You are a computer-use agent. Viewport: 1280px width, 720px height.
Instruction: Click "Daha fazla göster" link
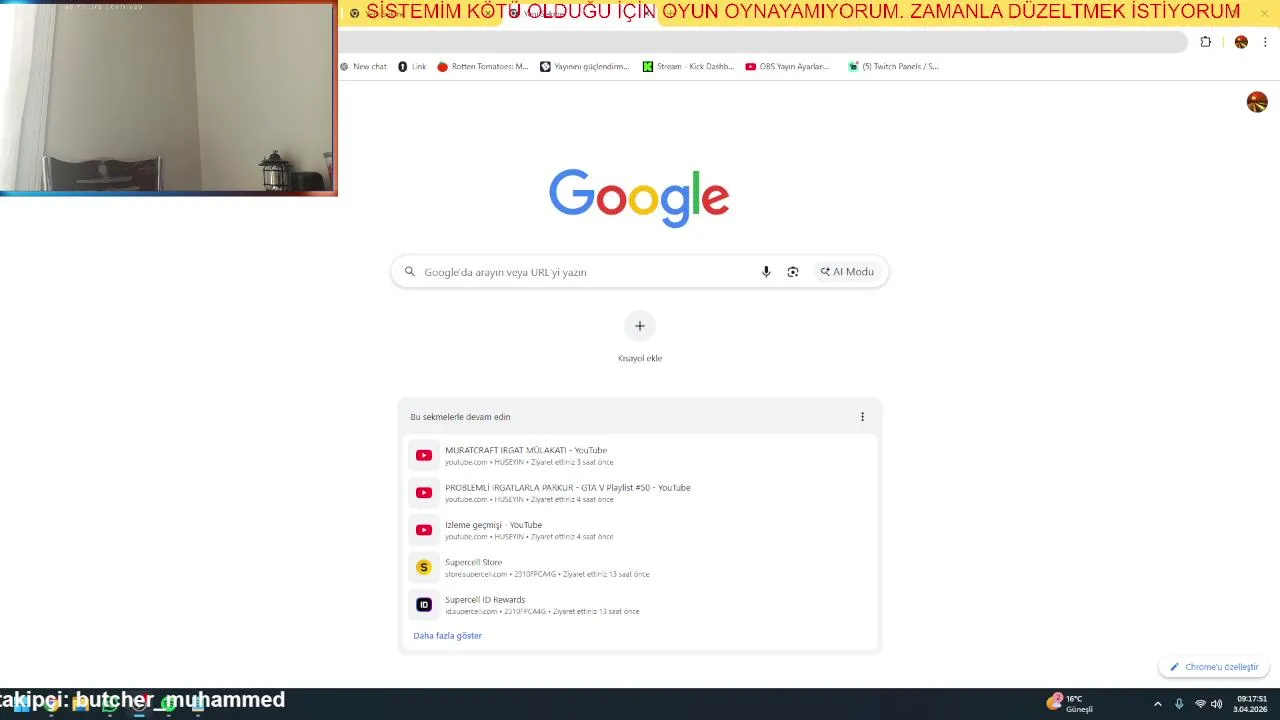(447, 636)
